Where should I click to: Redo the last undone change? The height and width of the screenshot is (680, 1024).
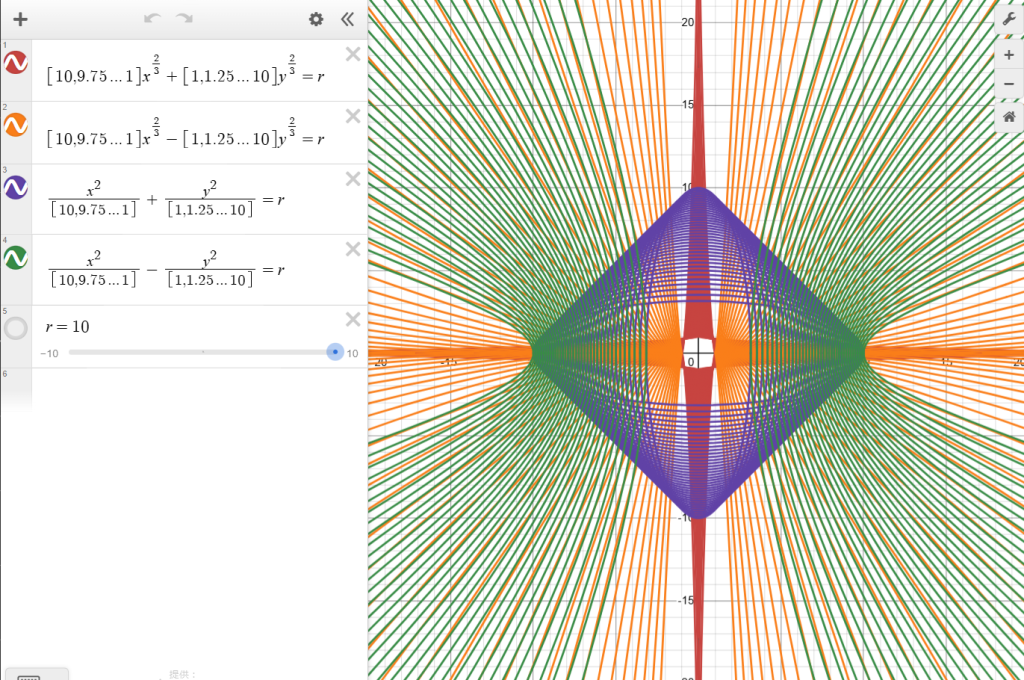[184, 19]
